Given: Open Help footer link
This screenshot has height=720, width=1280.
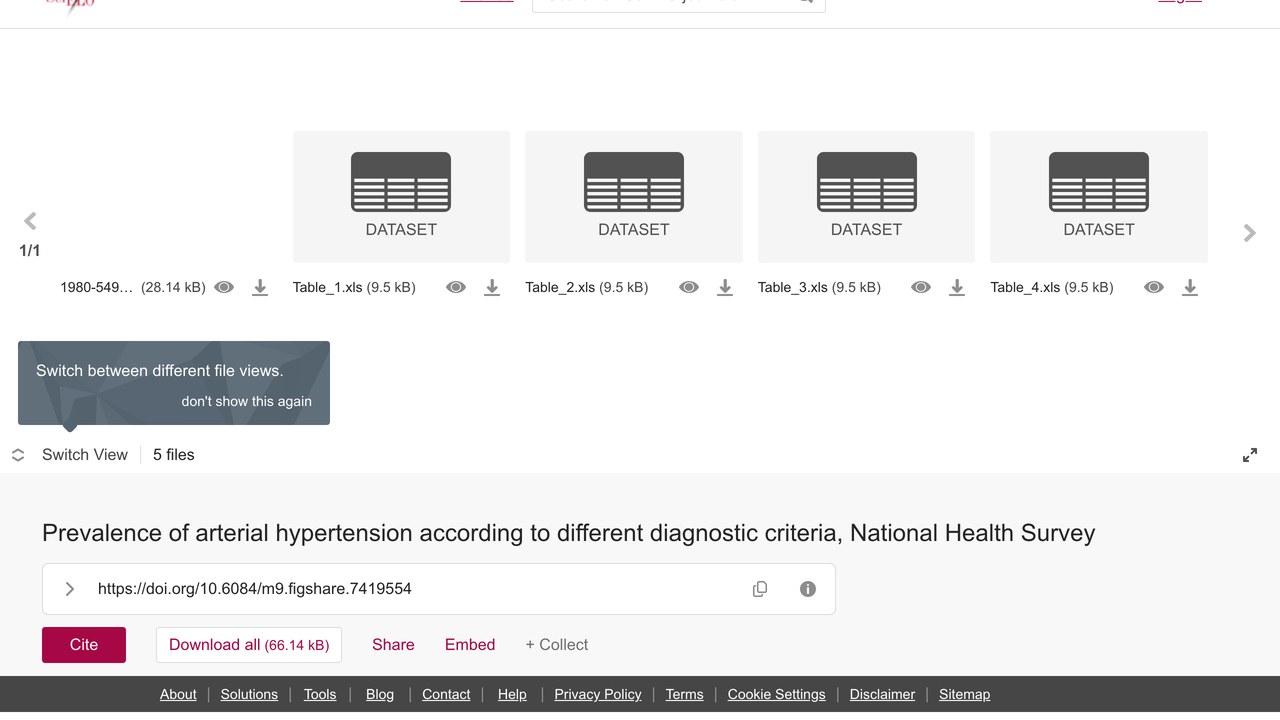Looking at the screenshot, I should 512,694.
